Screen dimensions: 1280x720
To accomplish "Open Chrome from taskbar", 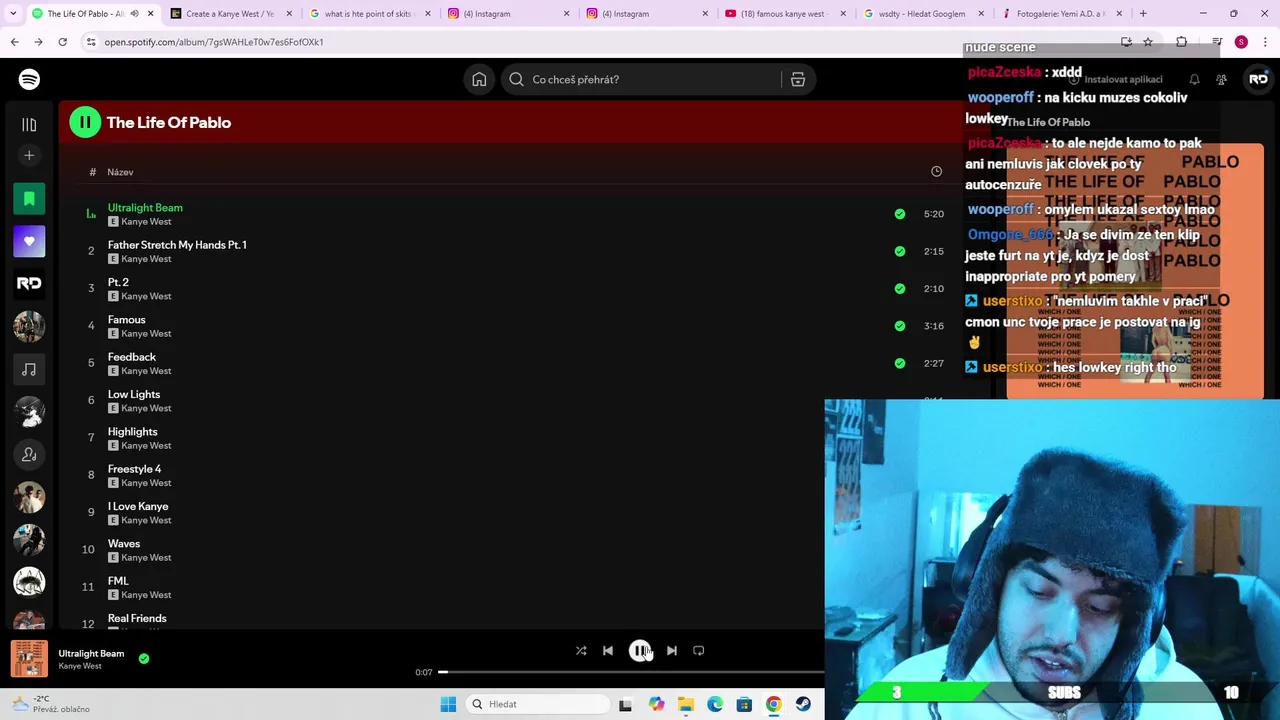I will point(773,704).
